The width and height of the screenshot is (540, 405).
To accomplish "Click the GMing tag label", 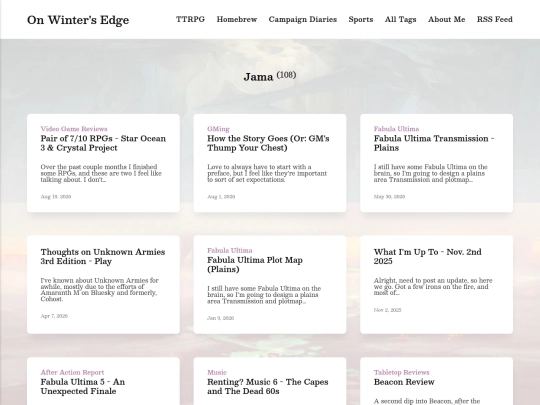I will pos(218,129).
